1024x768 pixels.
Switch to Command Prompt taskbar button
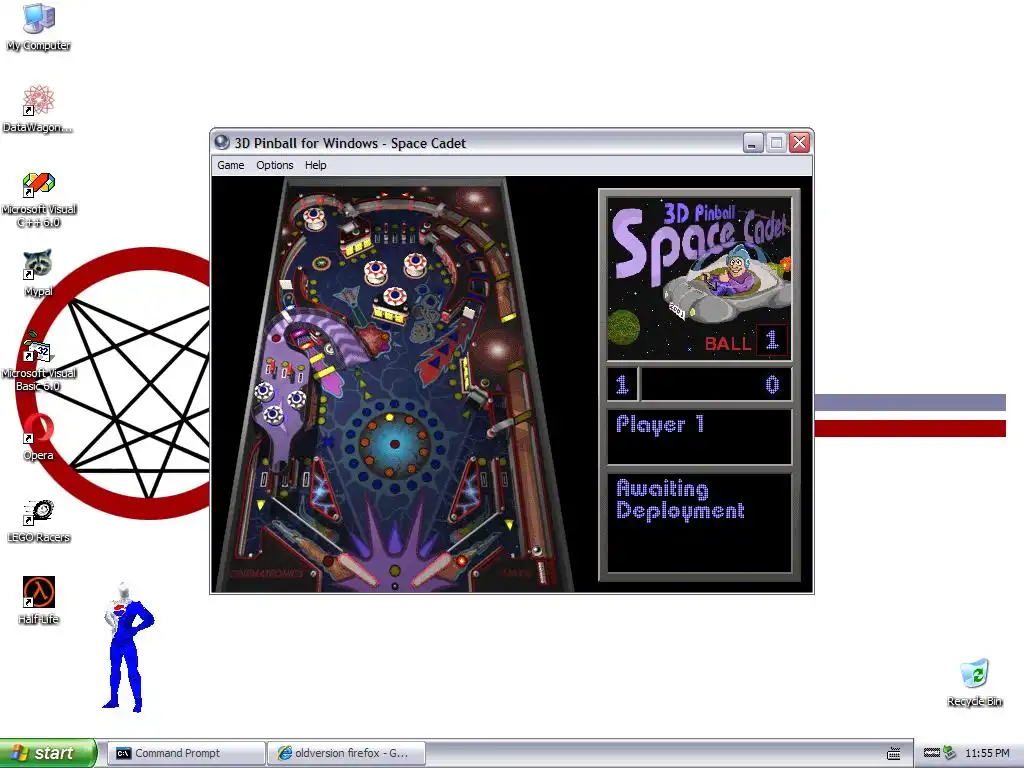pyautogui.click(x=186, y=753)
